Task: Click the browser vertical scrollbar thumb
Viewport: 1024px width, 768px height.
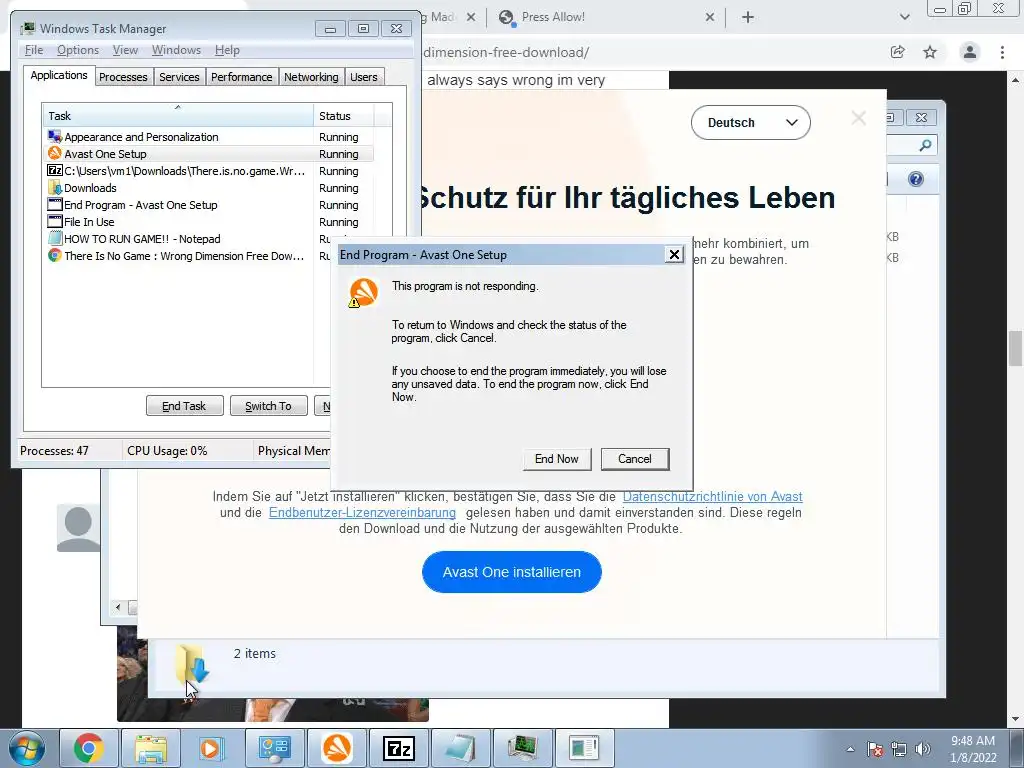Action: pyautogui.click(x=1015, y=349)
